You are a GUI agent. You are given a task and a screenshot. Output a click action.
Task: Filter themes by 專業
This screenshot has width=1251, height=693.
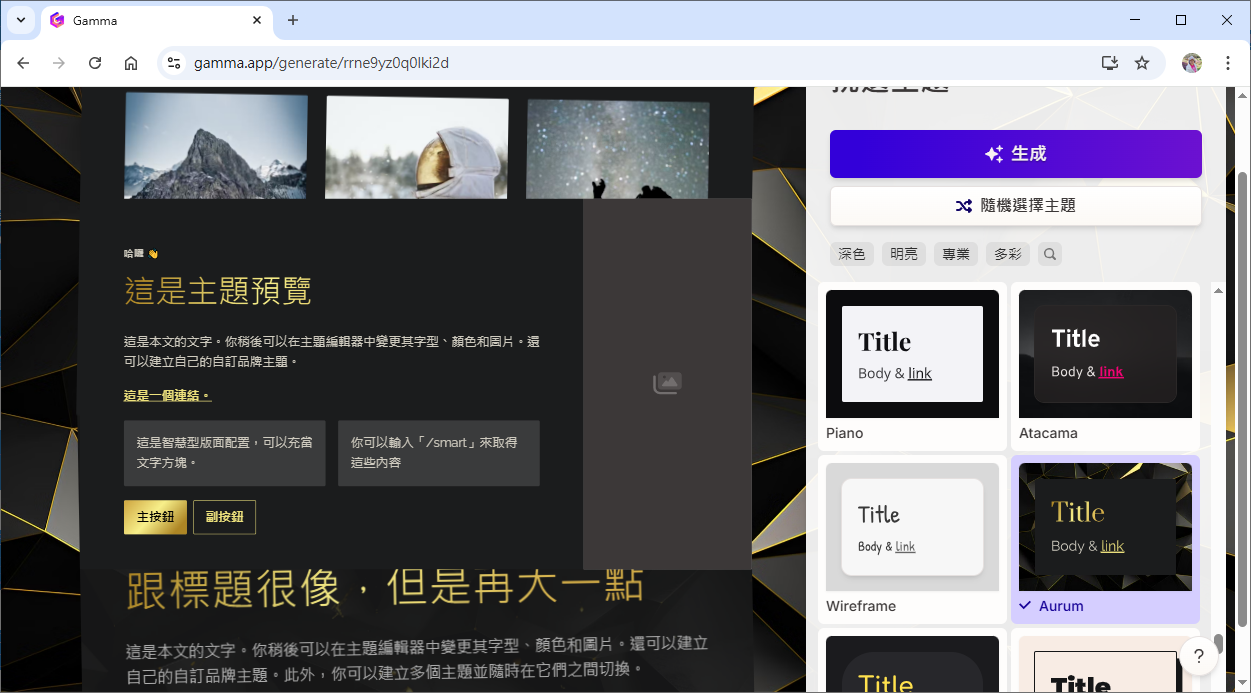956,254
